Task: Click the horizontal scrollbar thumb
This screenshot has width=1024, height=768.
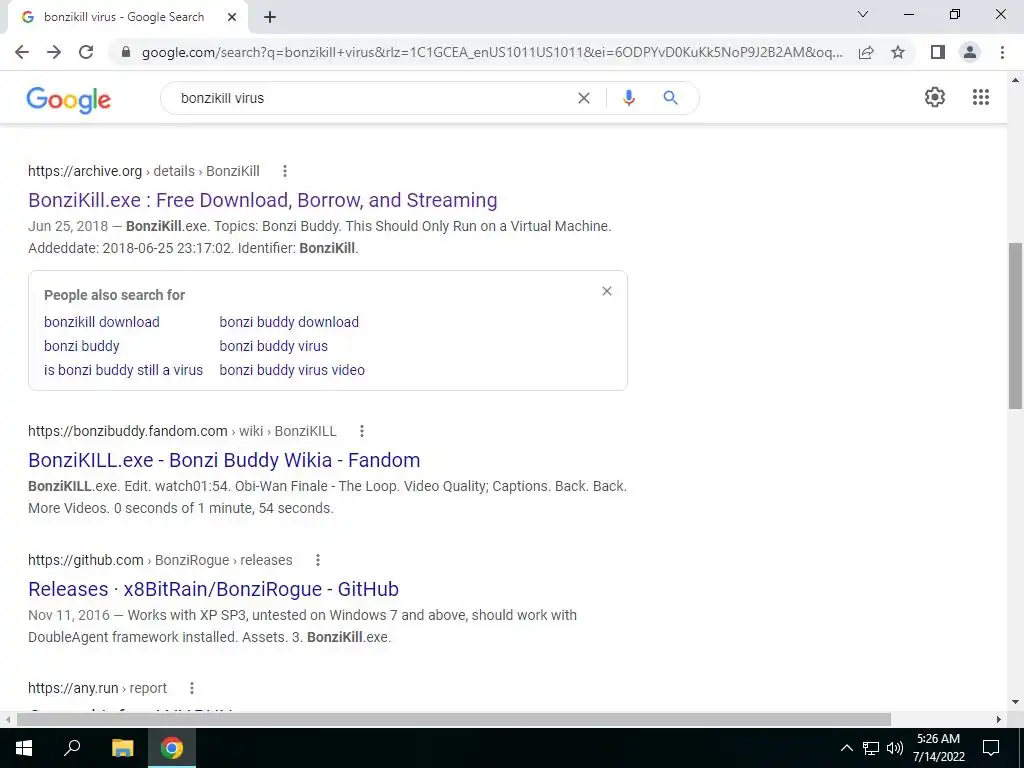Action: pyautogui.click(x=454, y=719)
